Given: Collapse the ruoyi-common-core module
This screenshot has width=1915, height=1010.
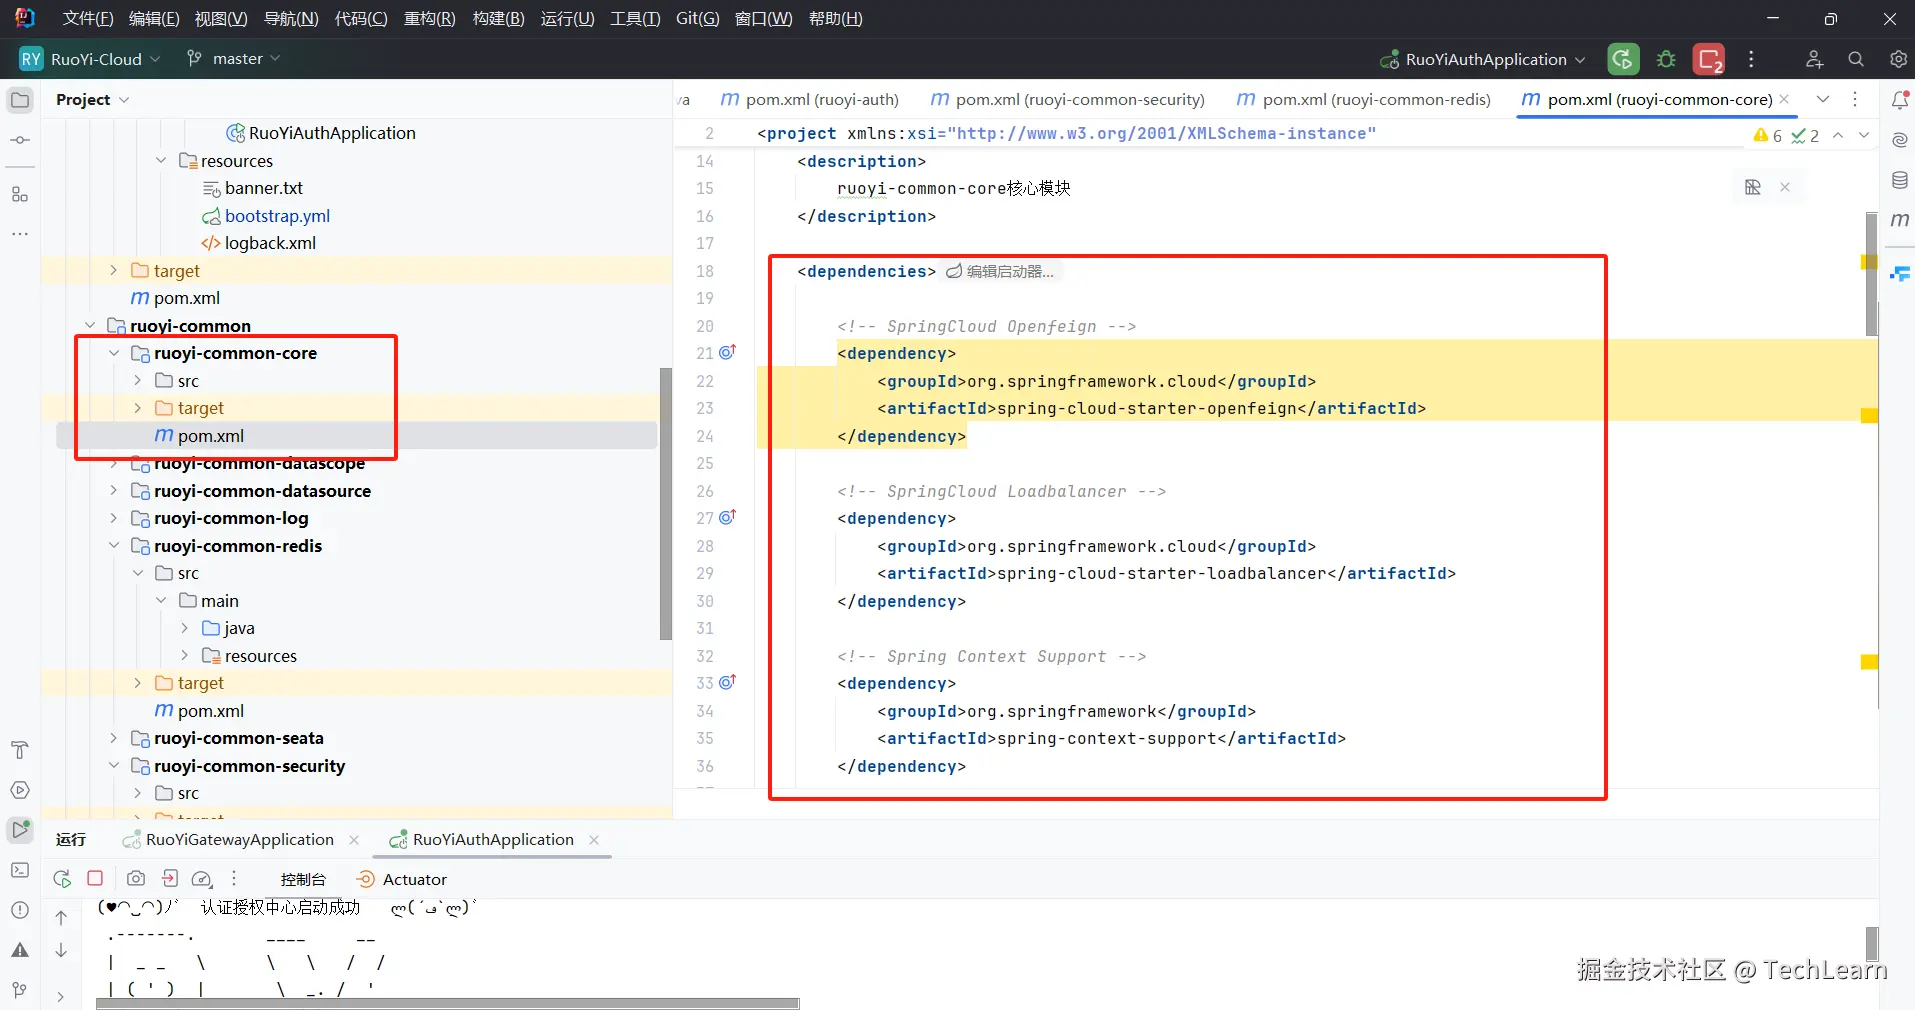Looking at the screenshot, I should [x=114, y=353].
